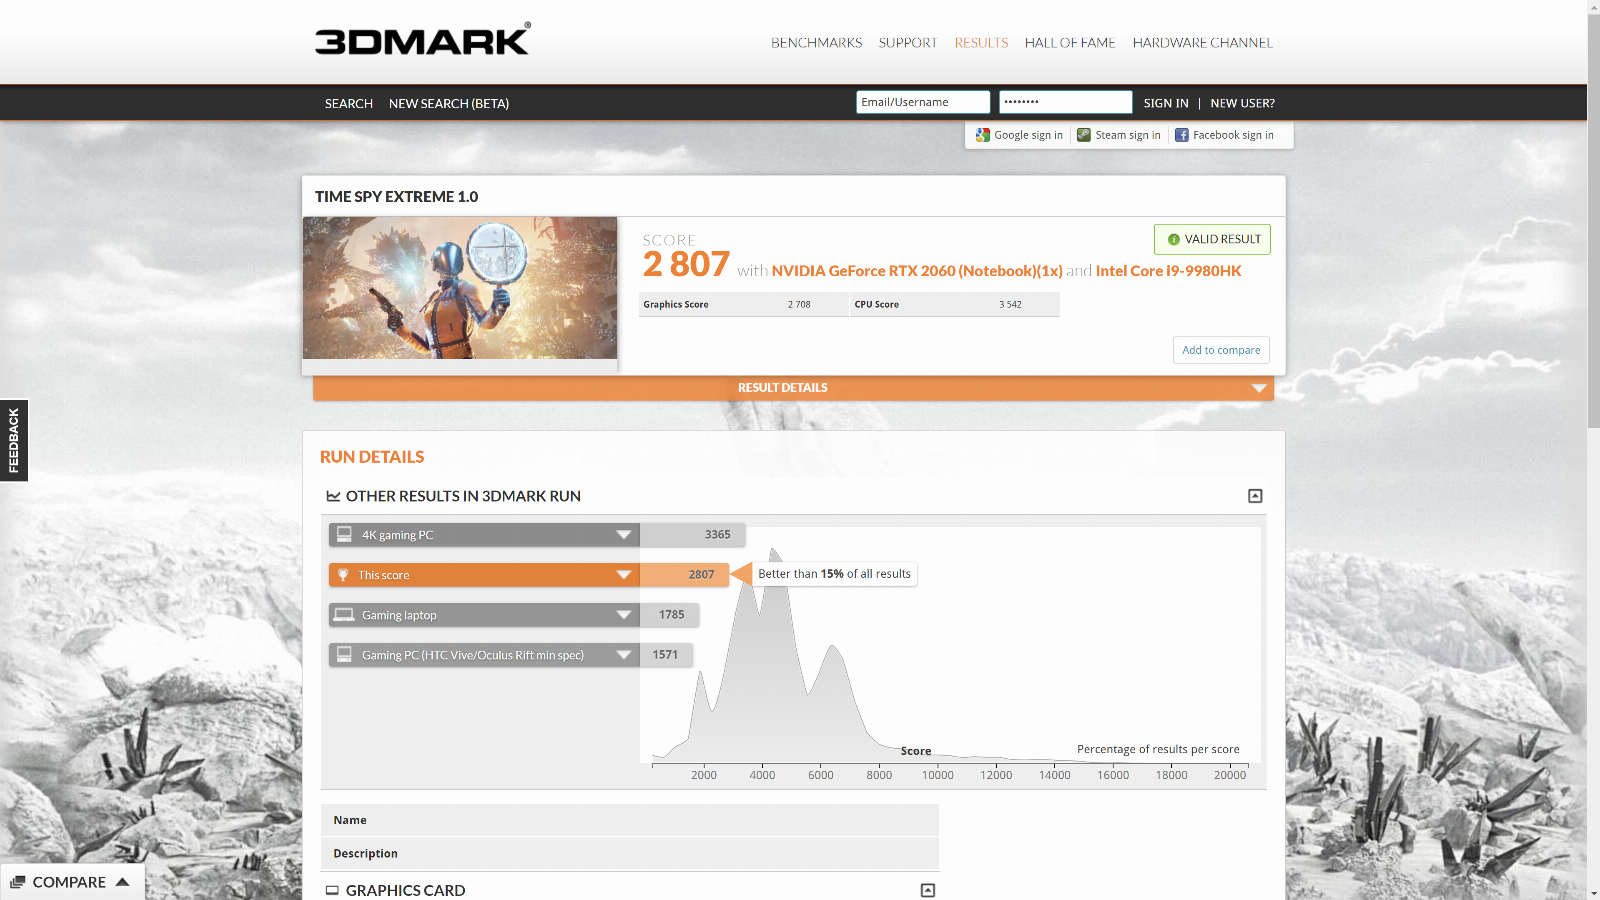This screenshot has height=900, width=1600.
Task: Focus the password field
Action: (1065, 102)
